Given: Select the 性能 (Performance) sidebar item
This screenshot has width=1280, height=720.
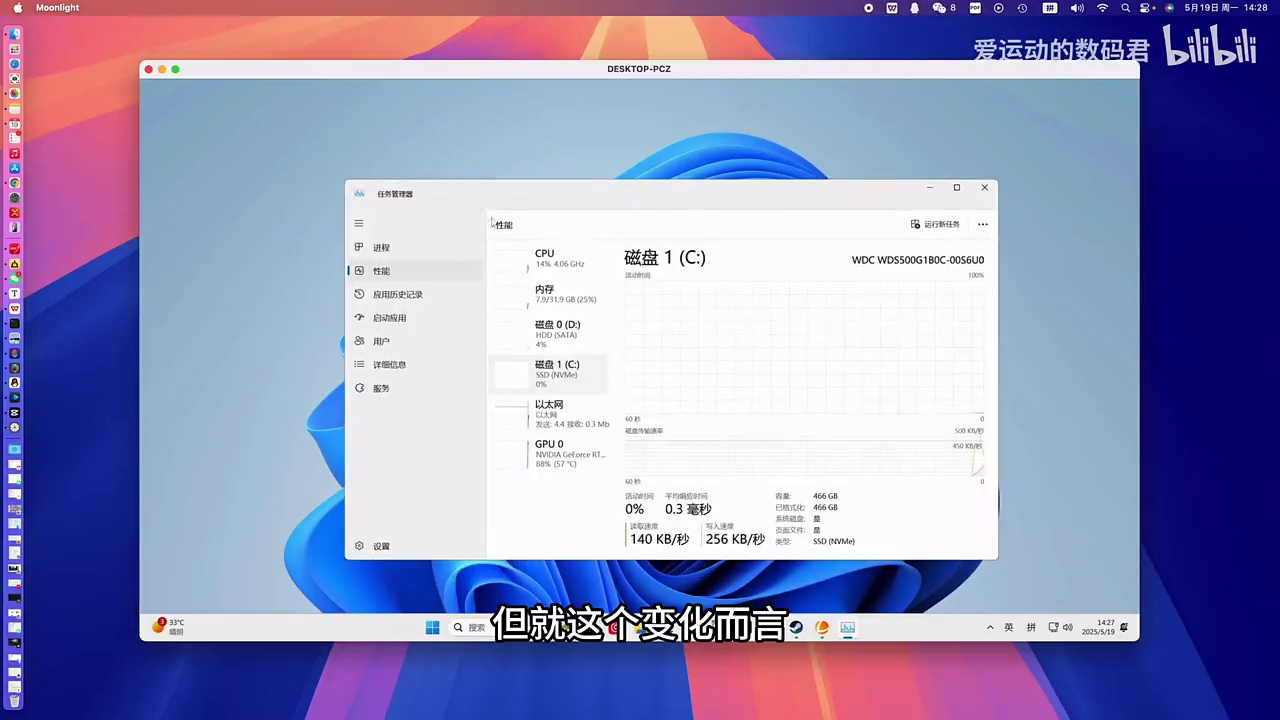Looking at the screenshot, I should pyautogui.click(x=415, y=271).
